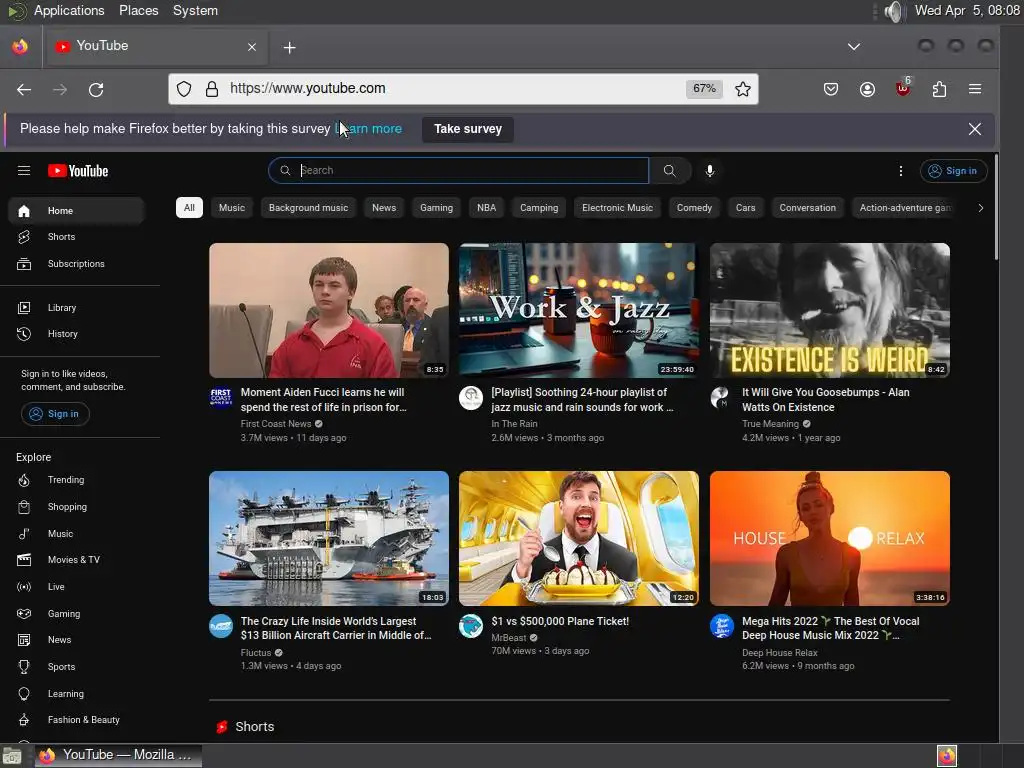Focus the YouTube search field
Screen dimensions: 1024x768
[458, 170]
